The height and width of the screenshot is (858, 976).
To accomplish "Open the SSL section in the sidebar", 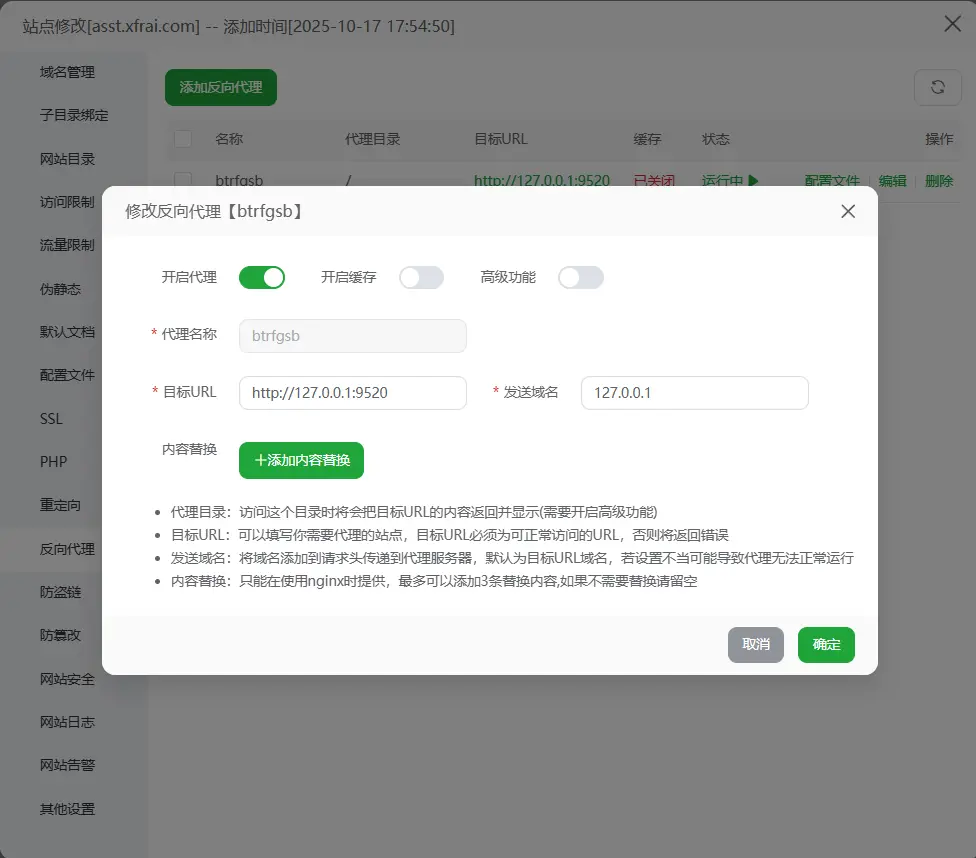I will [x=51, y=418].
